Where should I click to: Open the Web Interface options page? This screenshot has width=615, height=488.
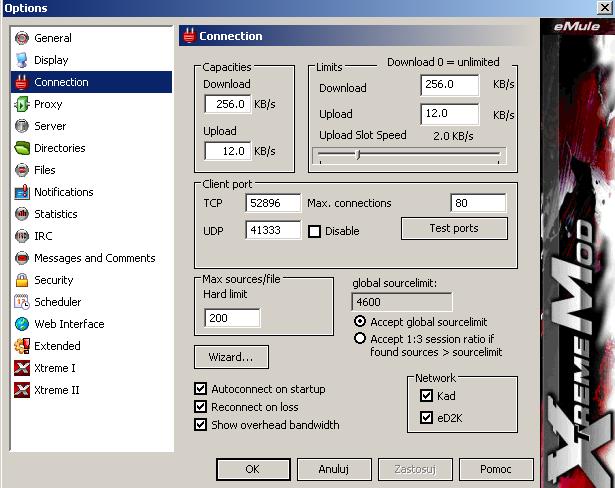click(91, 324)
